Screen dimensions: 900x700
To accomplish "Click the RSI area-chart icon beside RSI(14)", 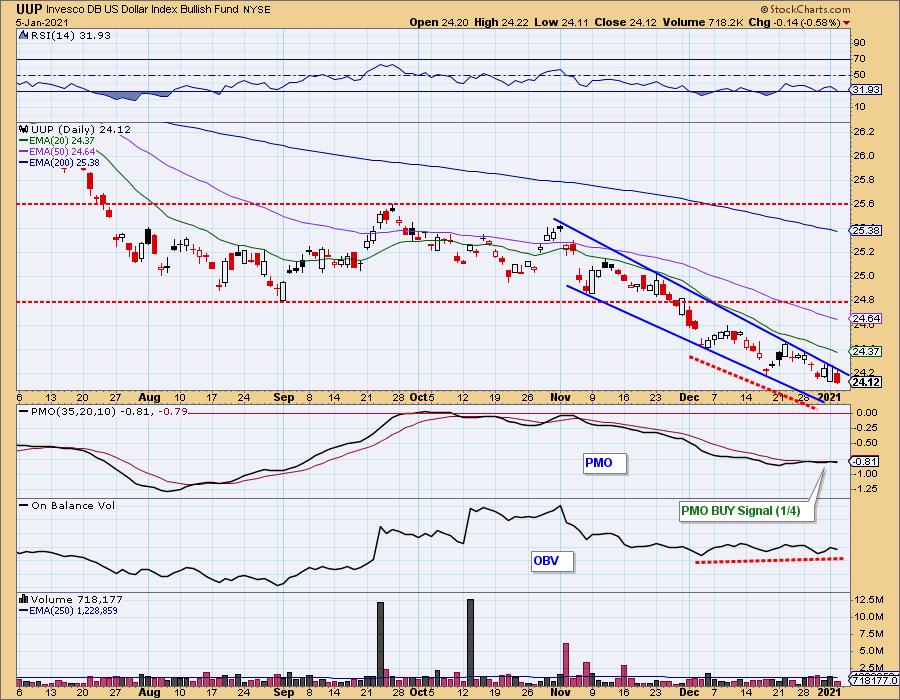I will pos(24,35).
